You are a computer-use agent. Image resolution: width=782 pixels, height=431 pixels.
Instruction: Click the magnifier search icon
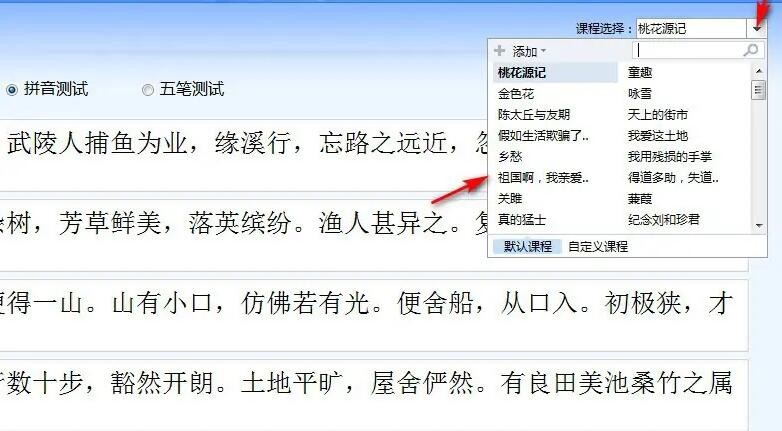click(x=751, y=50)
